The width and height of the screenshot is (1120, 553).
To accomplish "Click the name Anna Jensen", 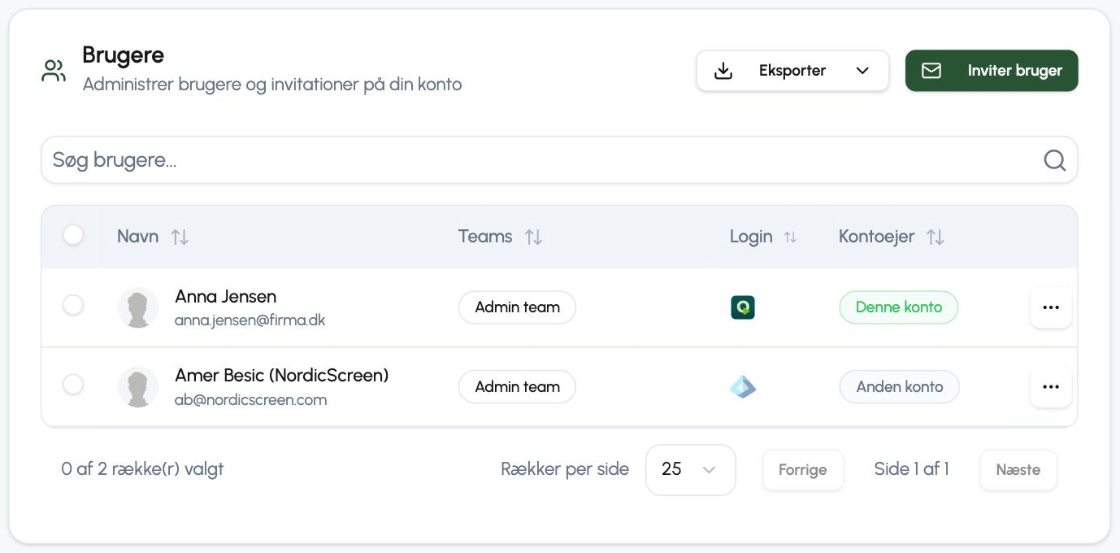I will 226,296.
